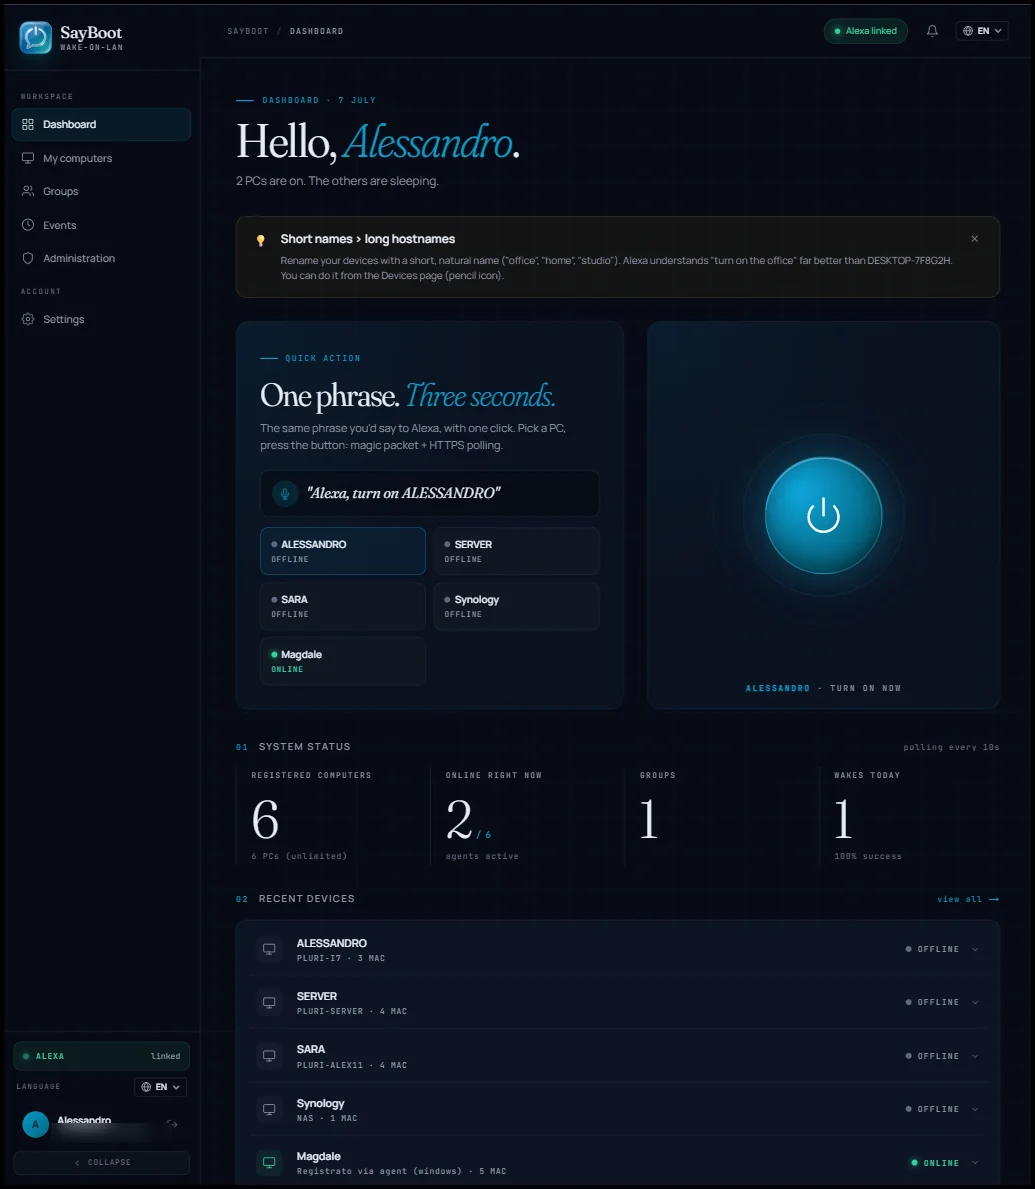Click the Online Right Now stat 2
The width and height of the screenshot is (1035, 1189).
tap(459, 820)
